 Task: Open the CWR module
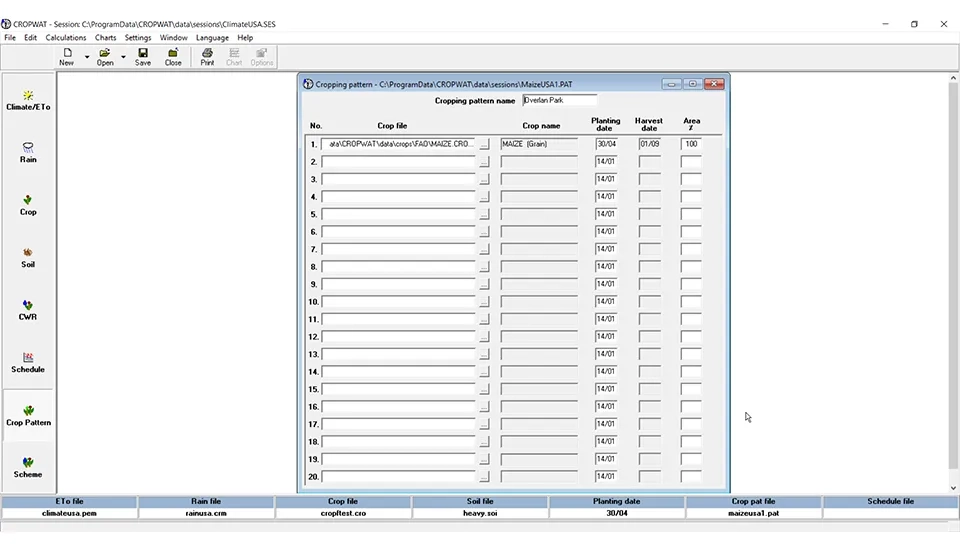(x=28, y=310)
